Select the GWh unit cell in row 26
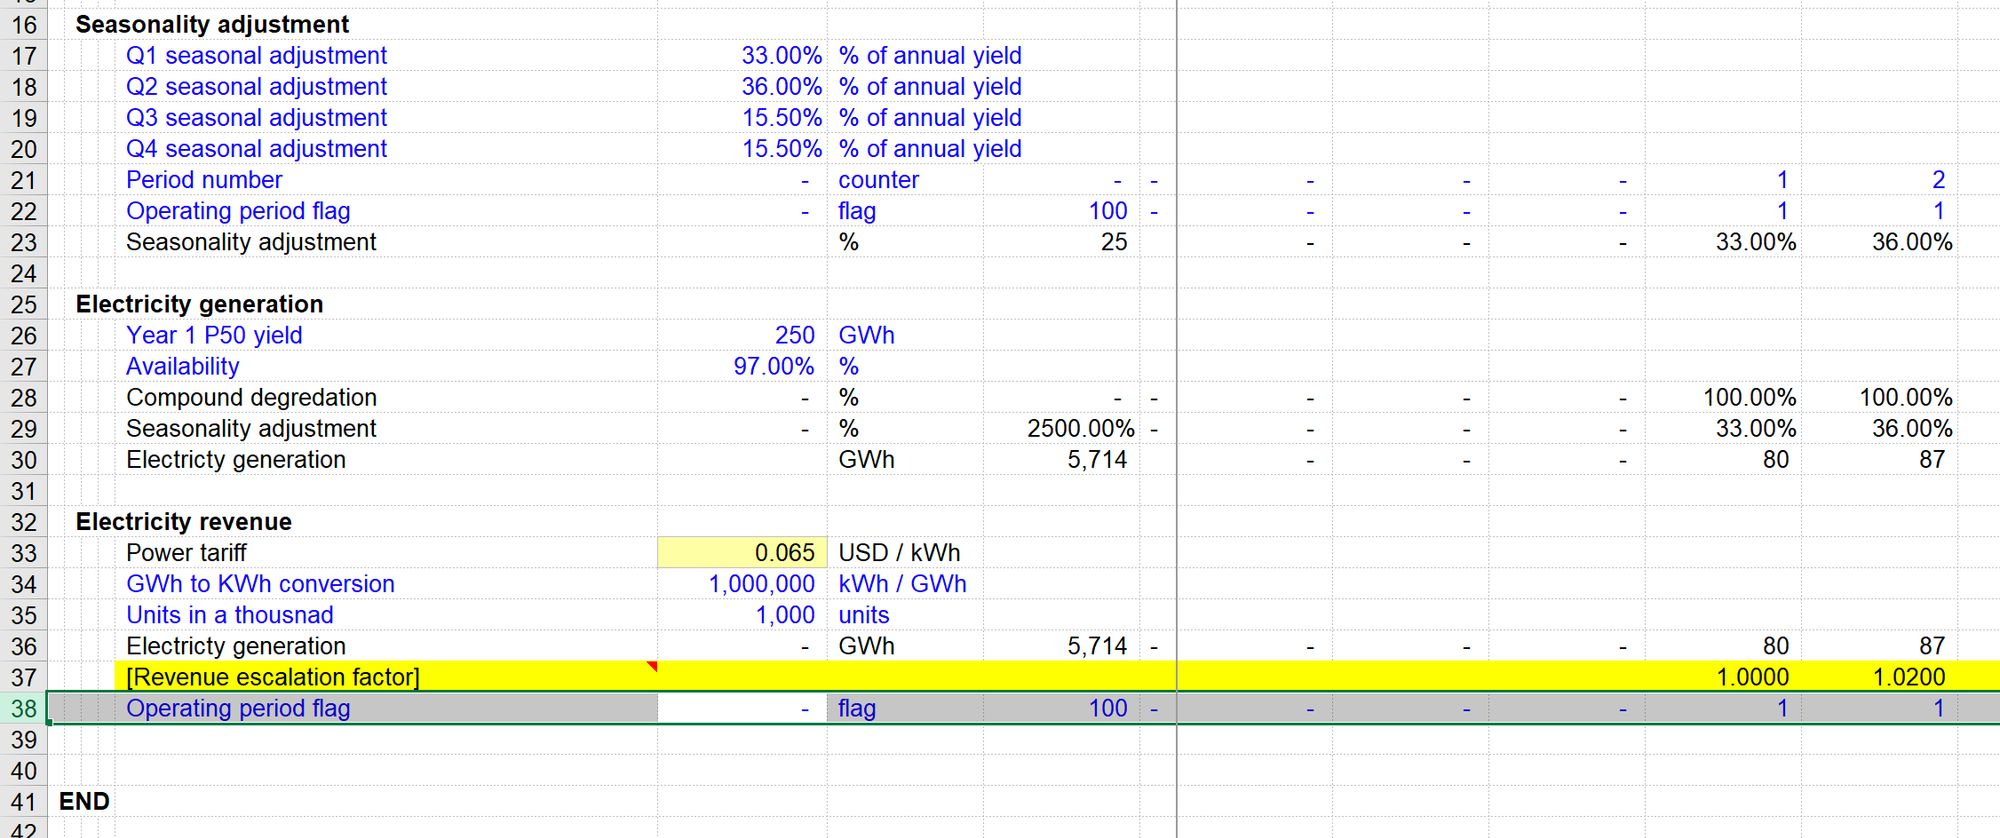The height and width of the screenshot is (838, 2000). [866, 335]
